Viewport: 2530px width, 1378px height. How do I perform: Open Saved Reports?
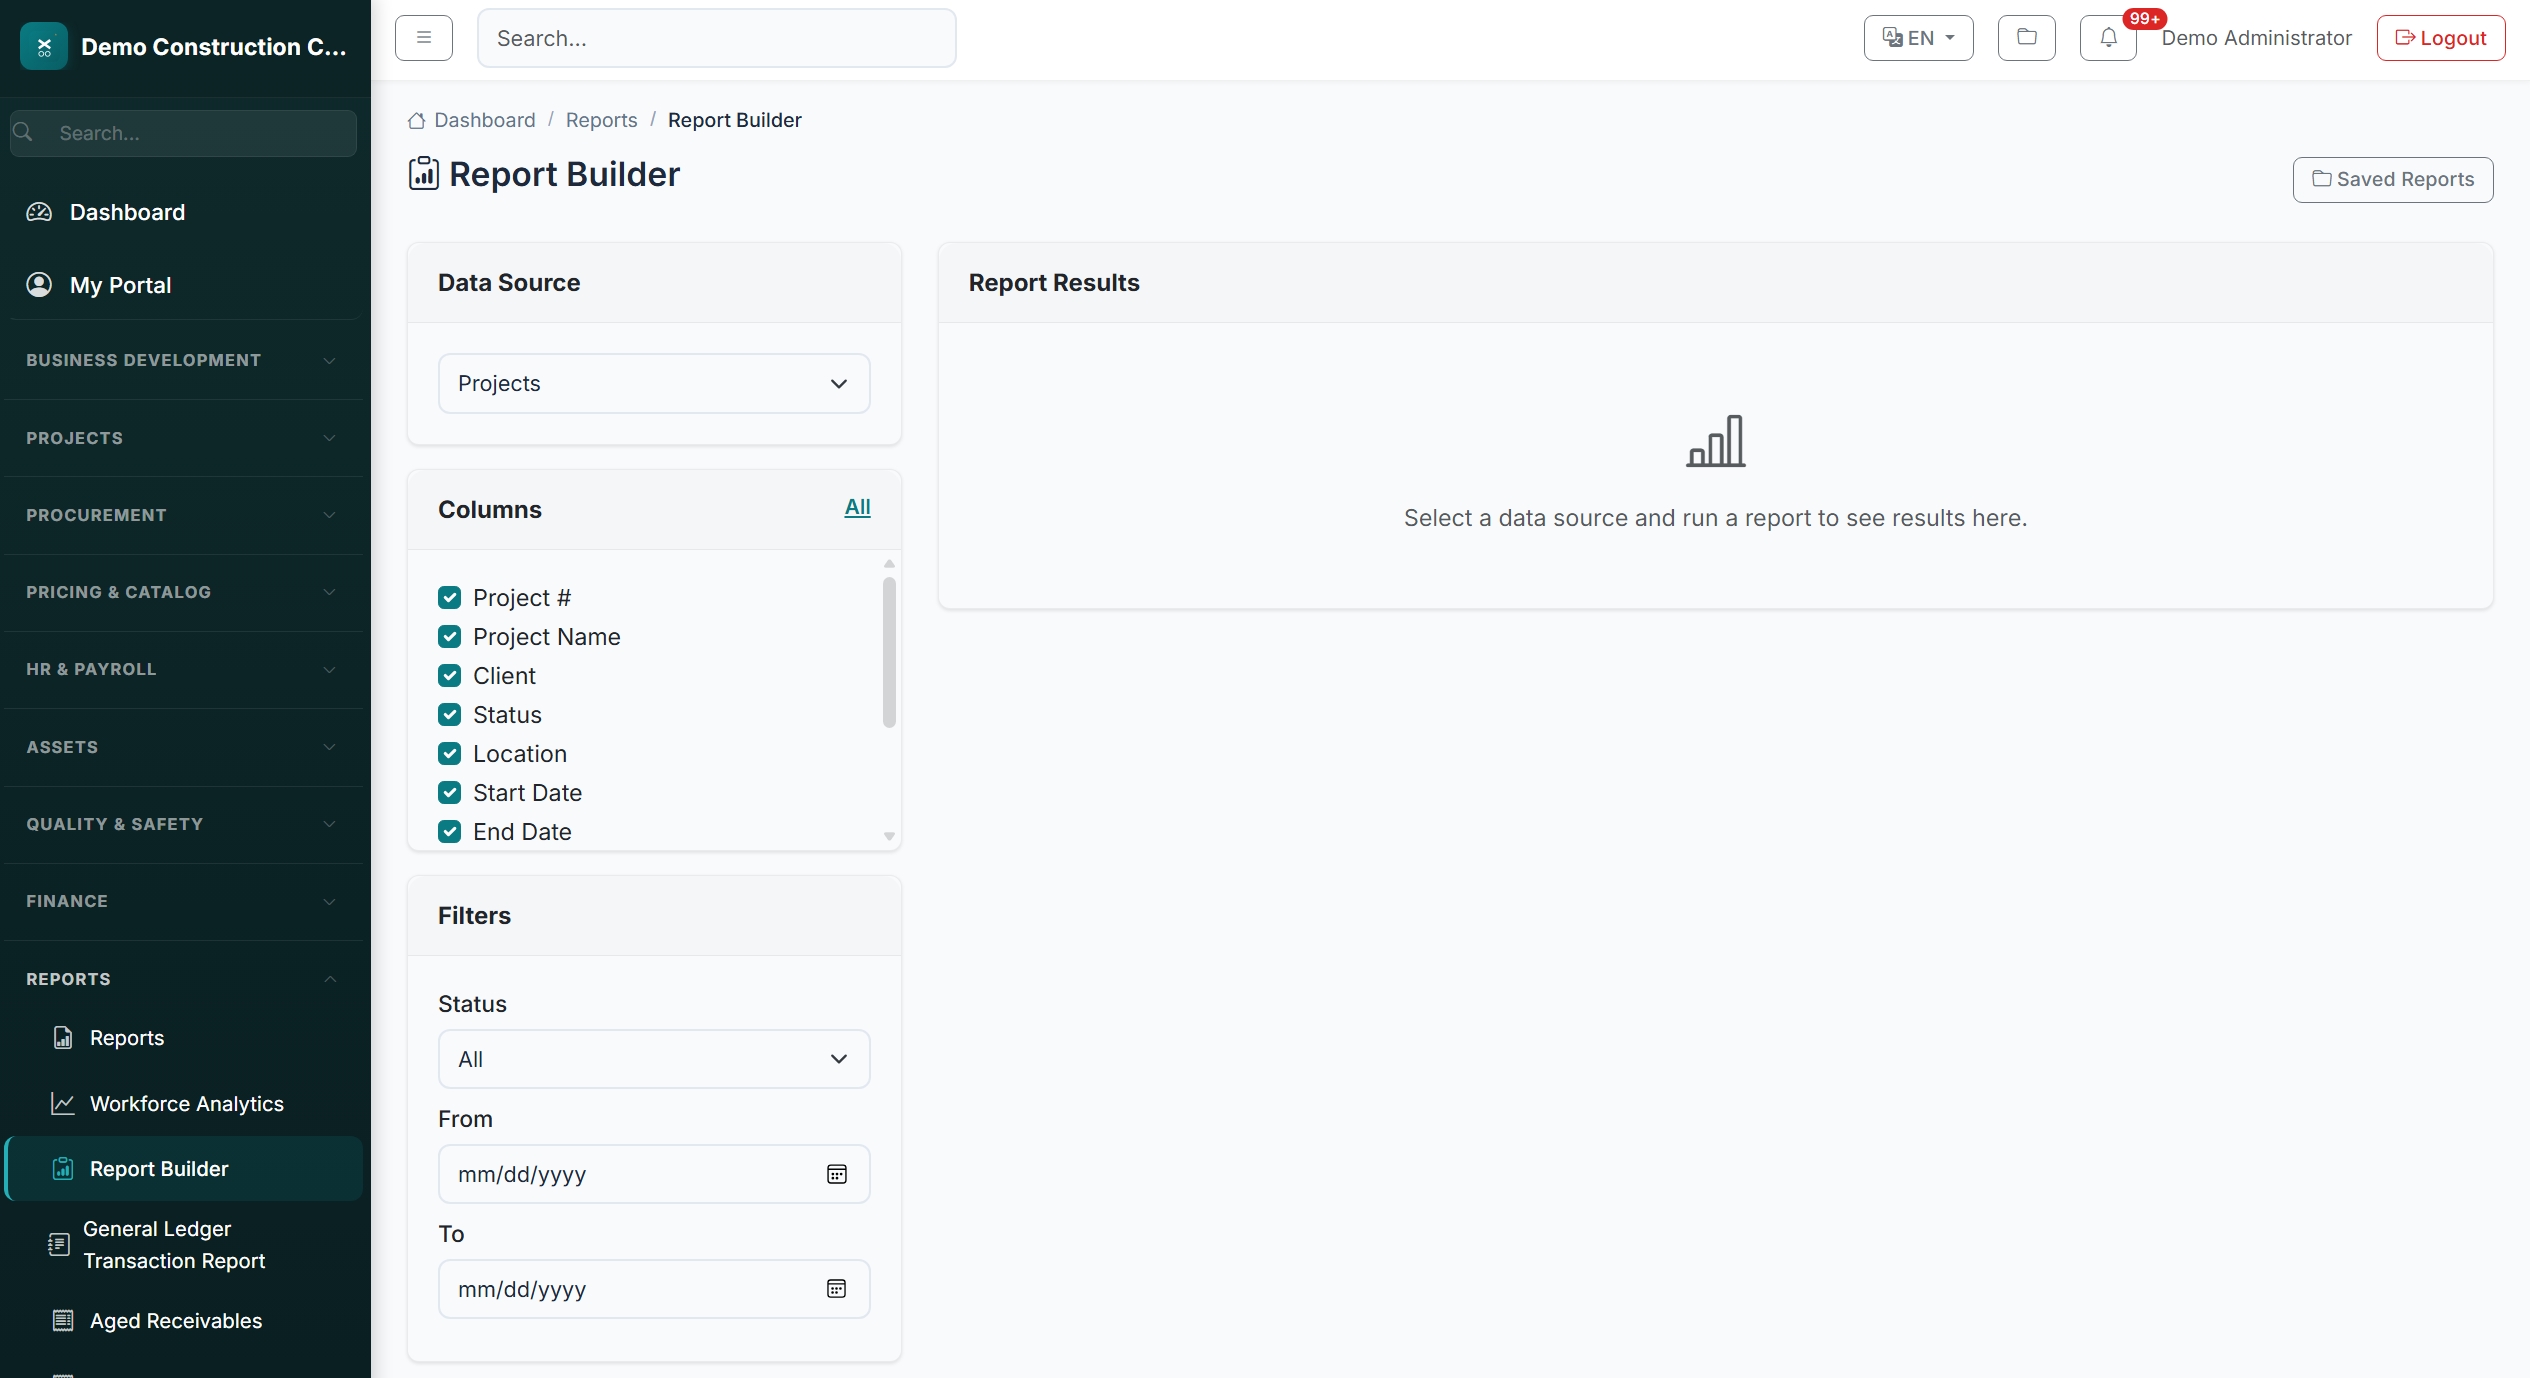pyautogui.click(x=2393, y=179)
